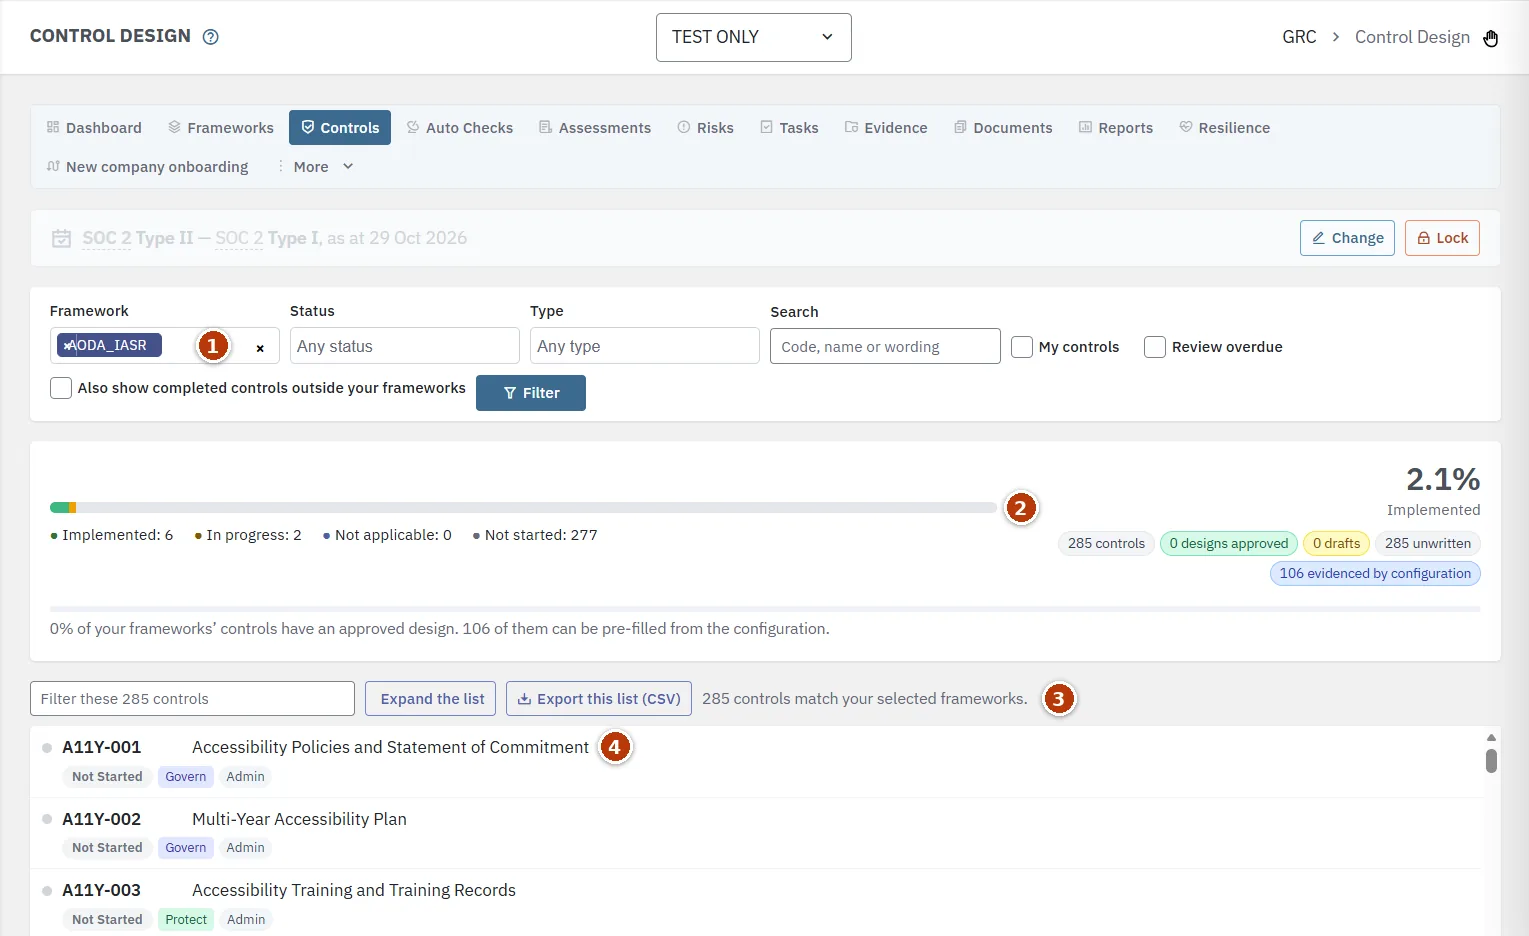Open the TEST ONLY environment dropdown
1529x936 pixels.
click(x=754, y=37)
